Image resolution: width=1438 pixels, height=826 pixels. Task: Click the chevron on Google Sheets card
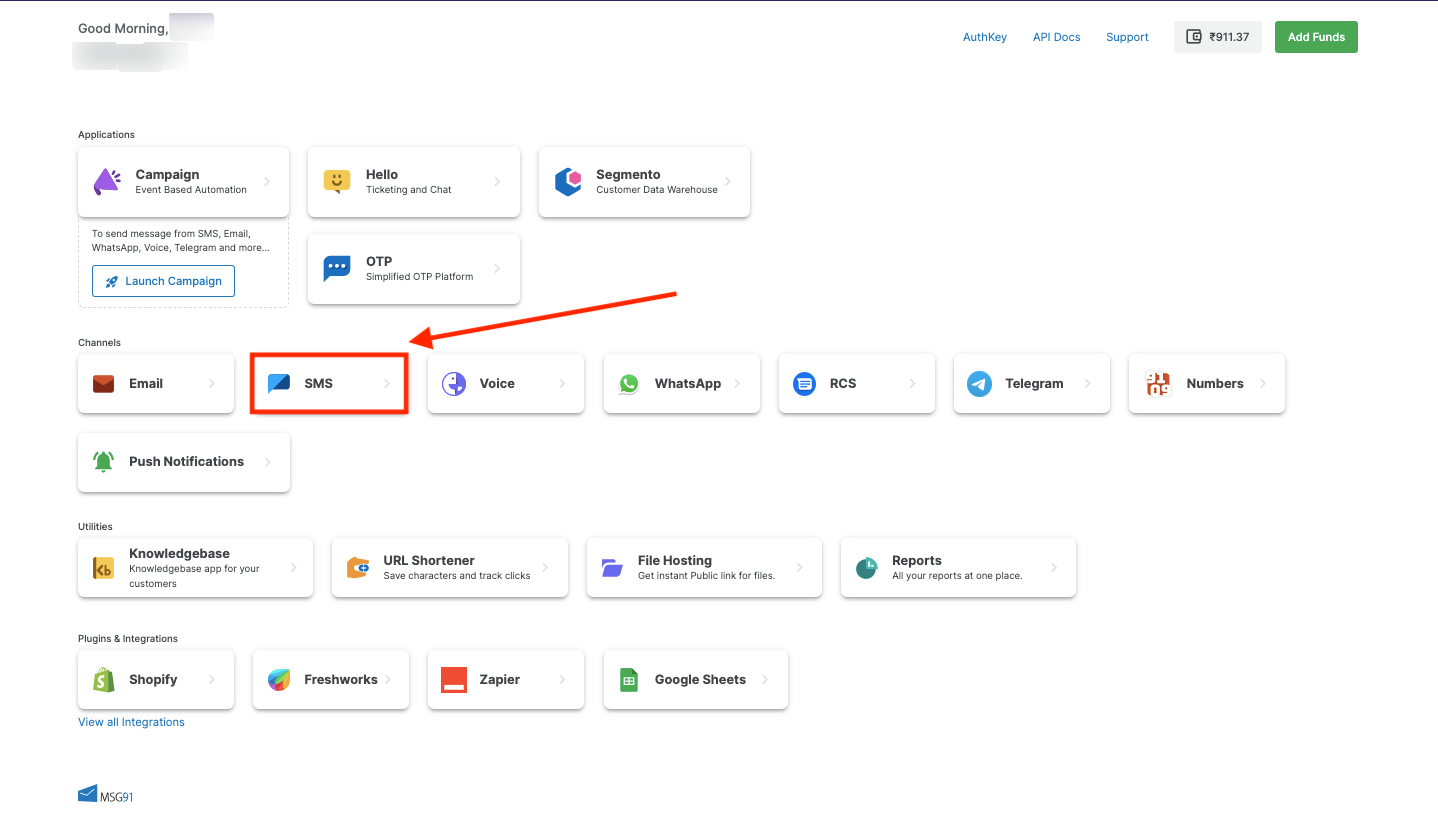(766, 680)
